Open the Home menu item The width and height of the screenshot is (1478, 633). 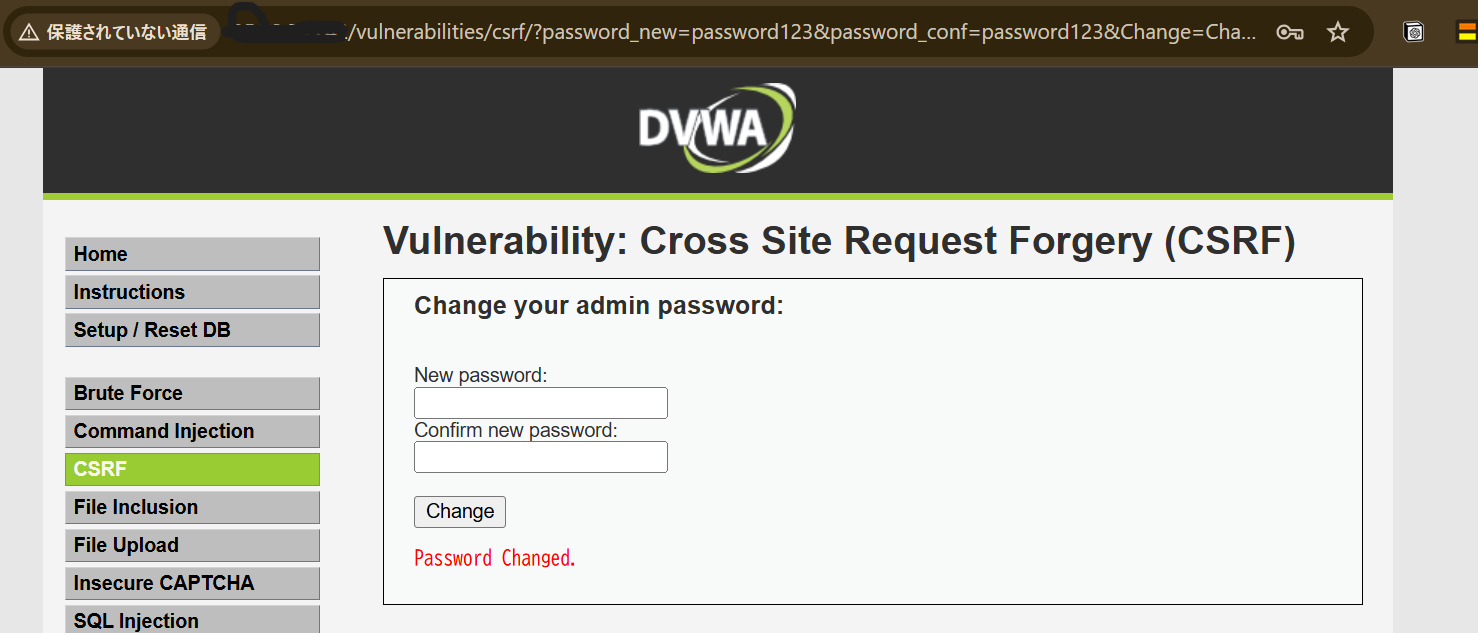click(192, 254)
